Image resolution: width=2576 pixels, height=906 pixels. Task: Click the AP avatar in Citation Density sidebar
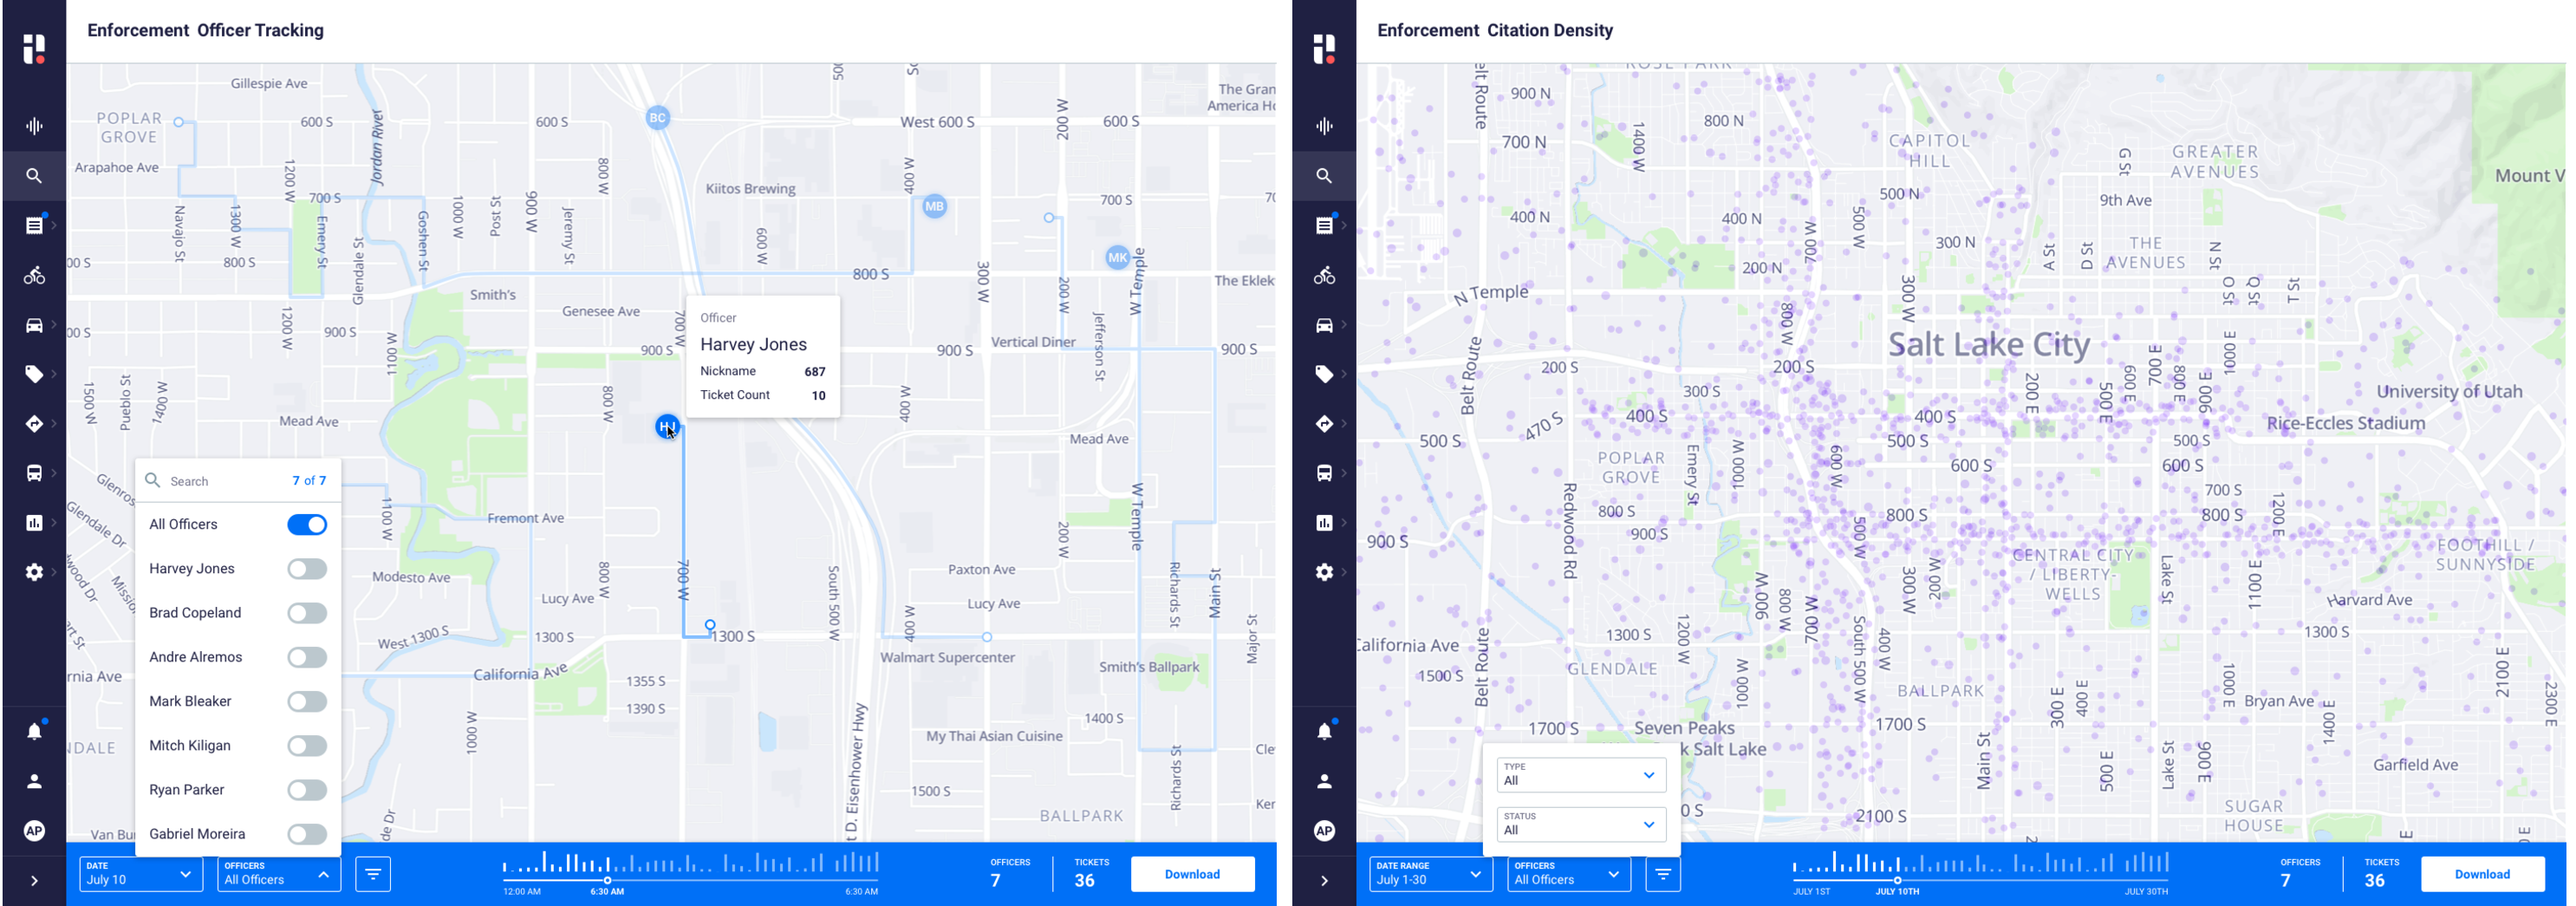(x=1324, y=831)
